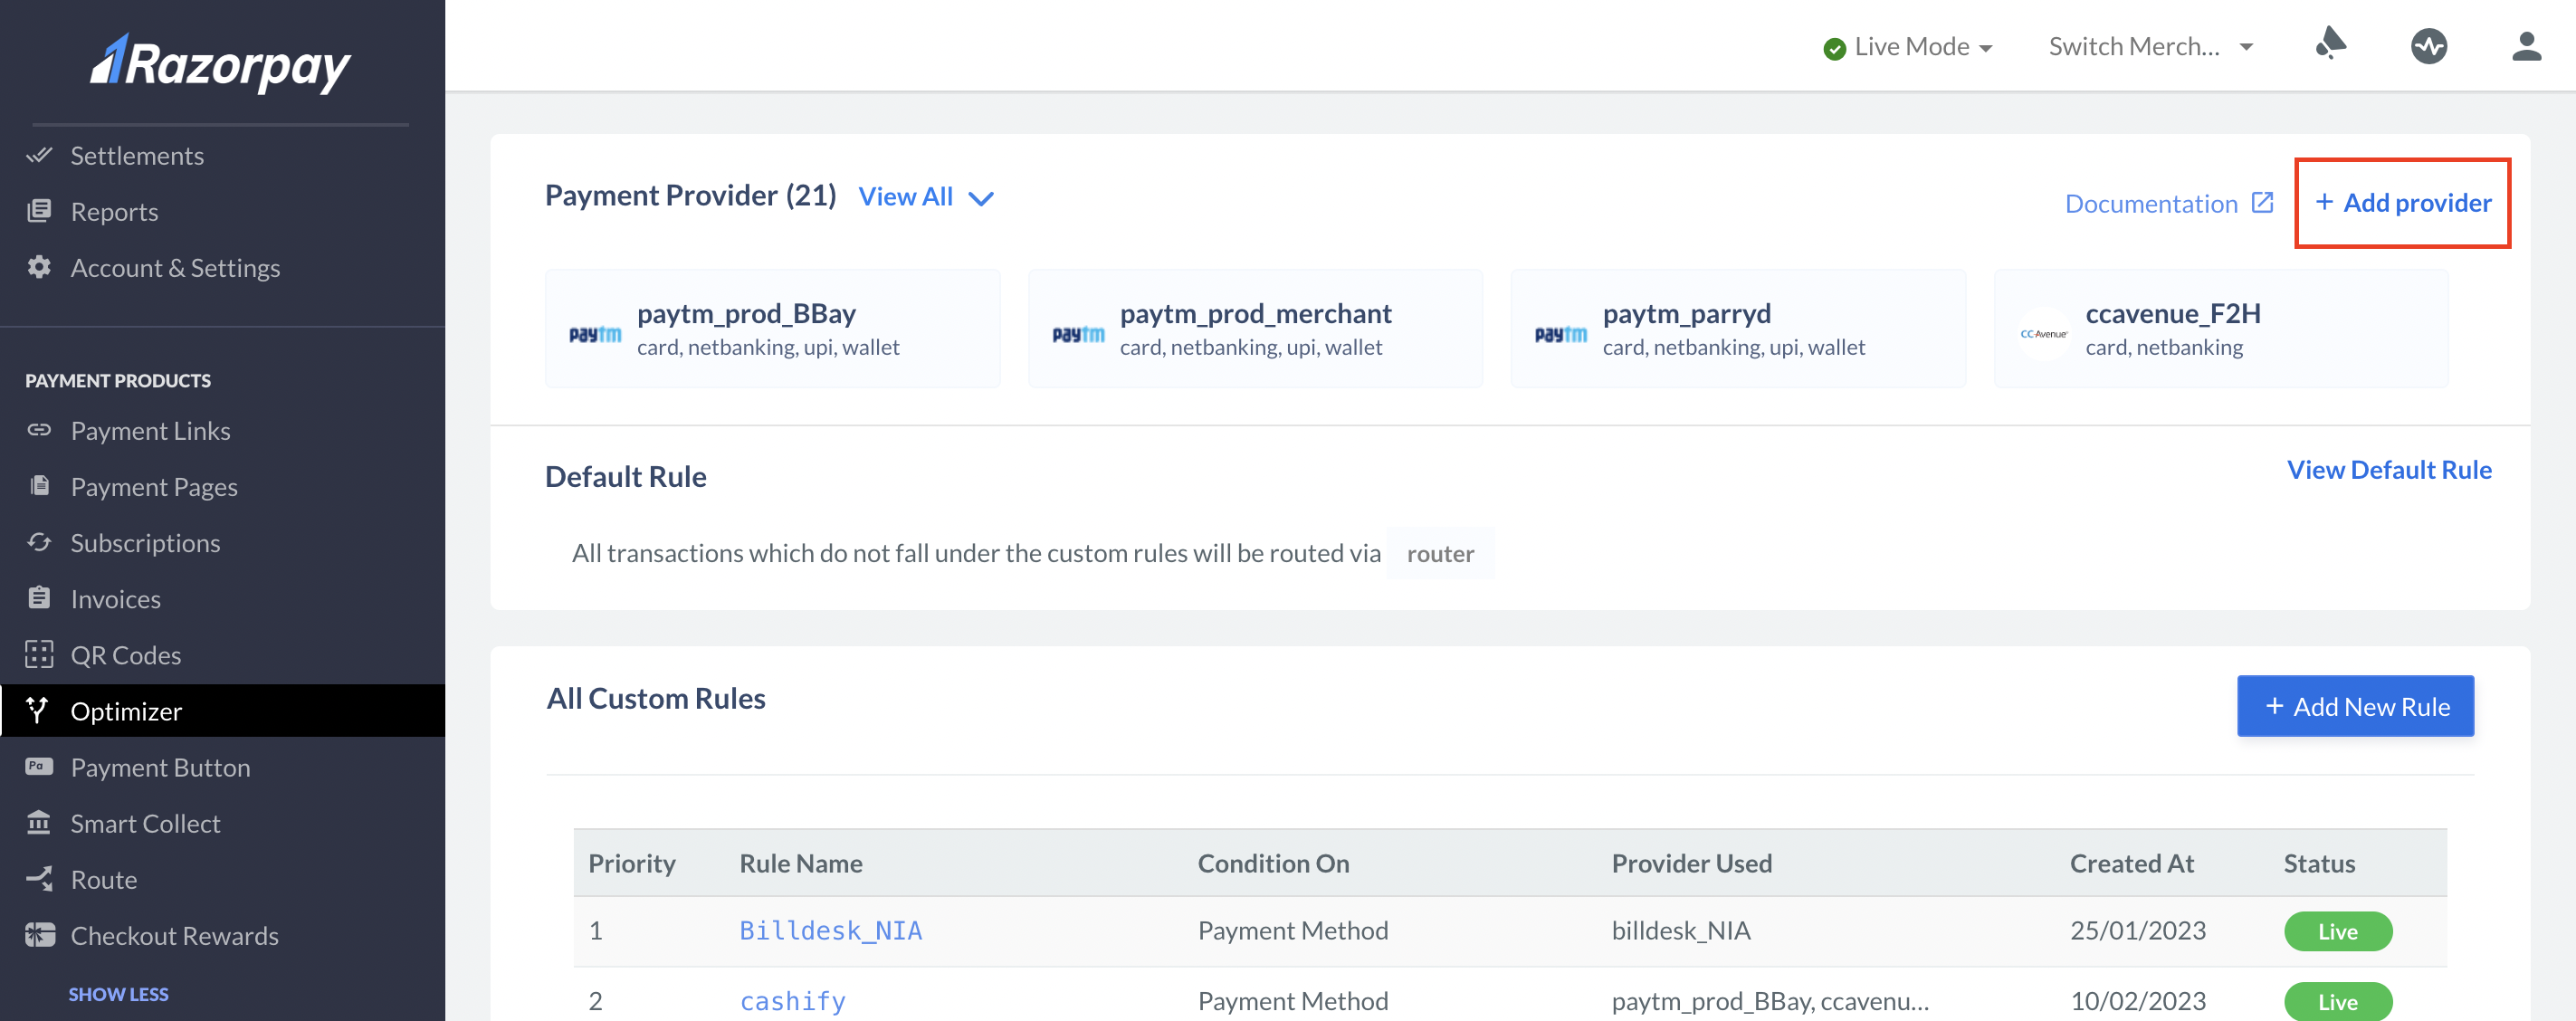Click the Paytm logo on paytm_prod_merchant

[x=1078, y=334]
